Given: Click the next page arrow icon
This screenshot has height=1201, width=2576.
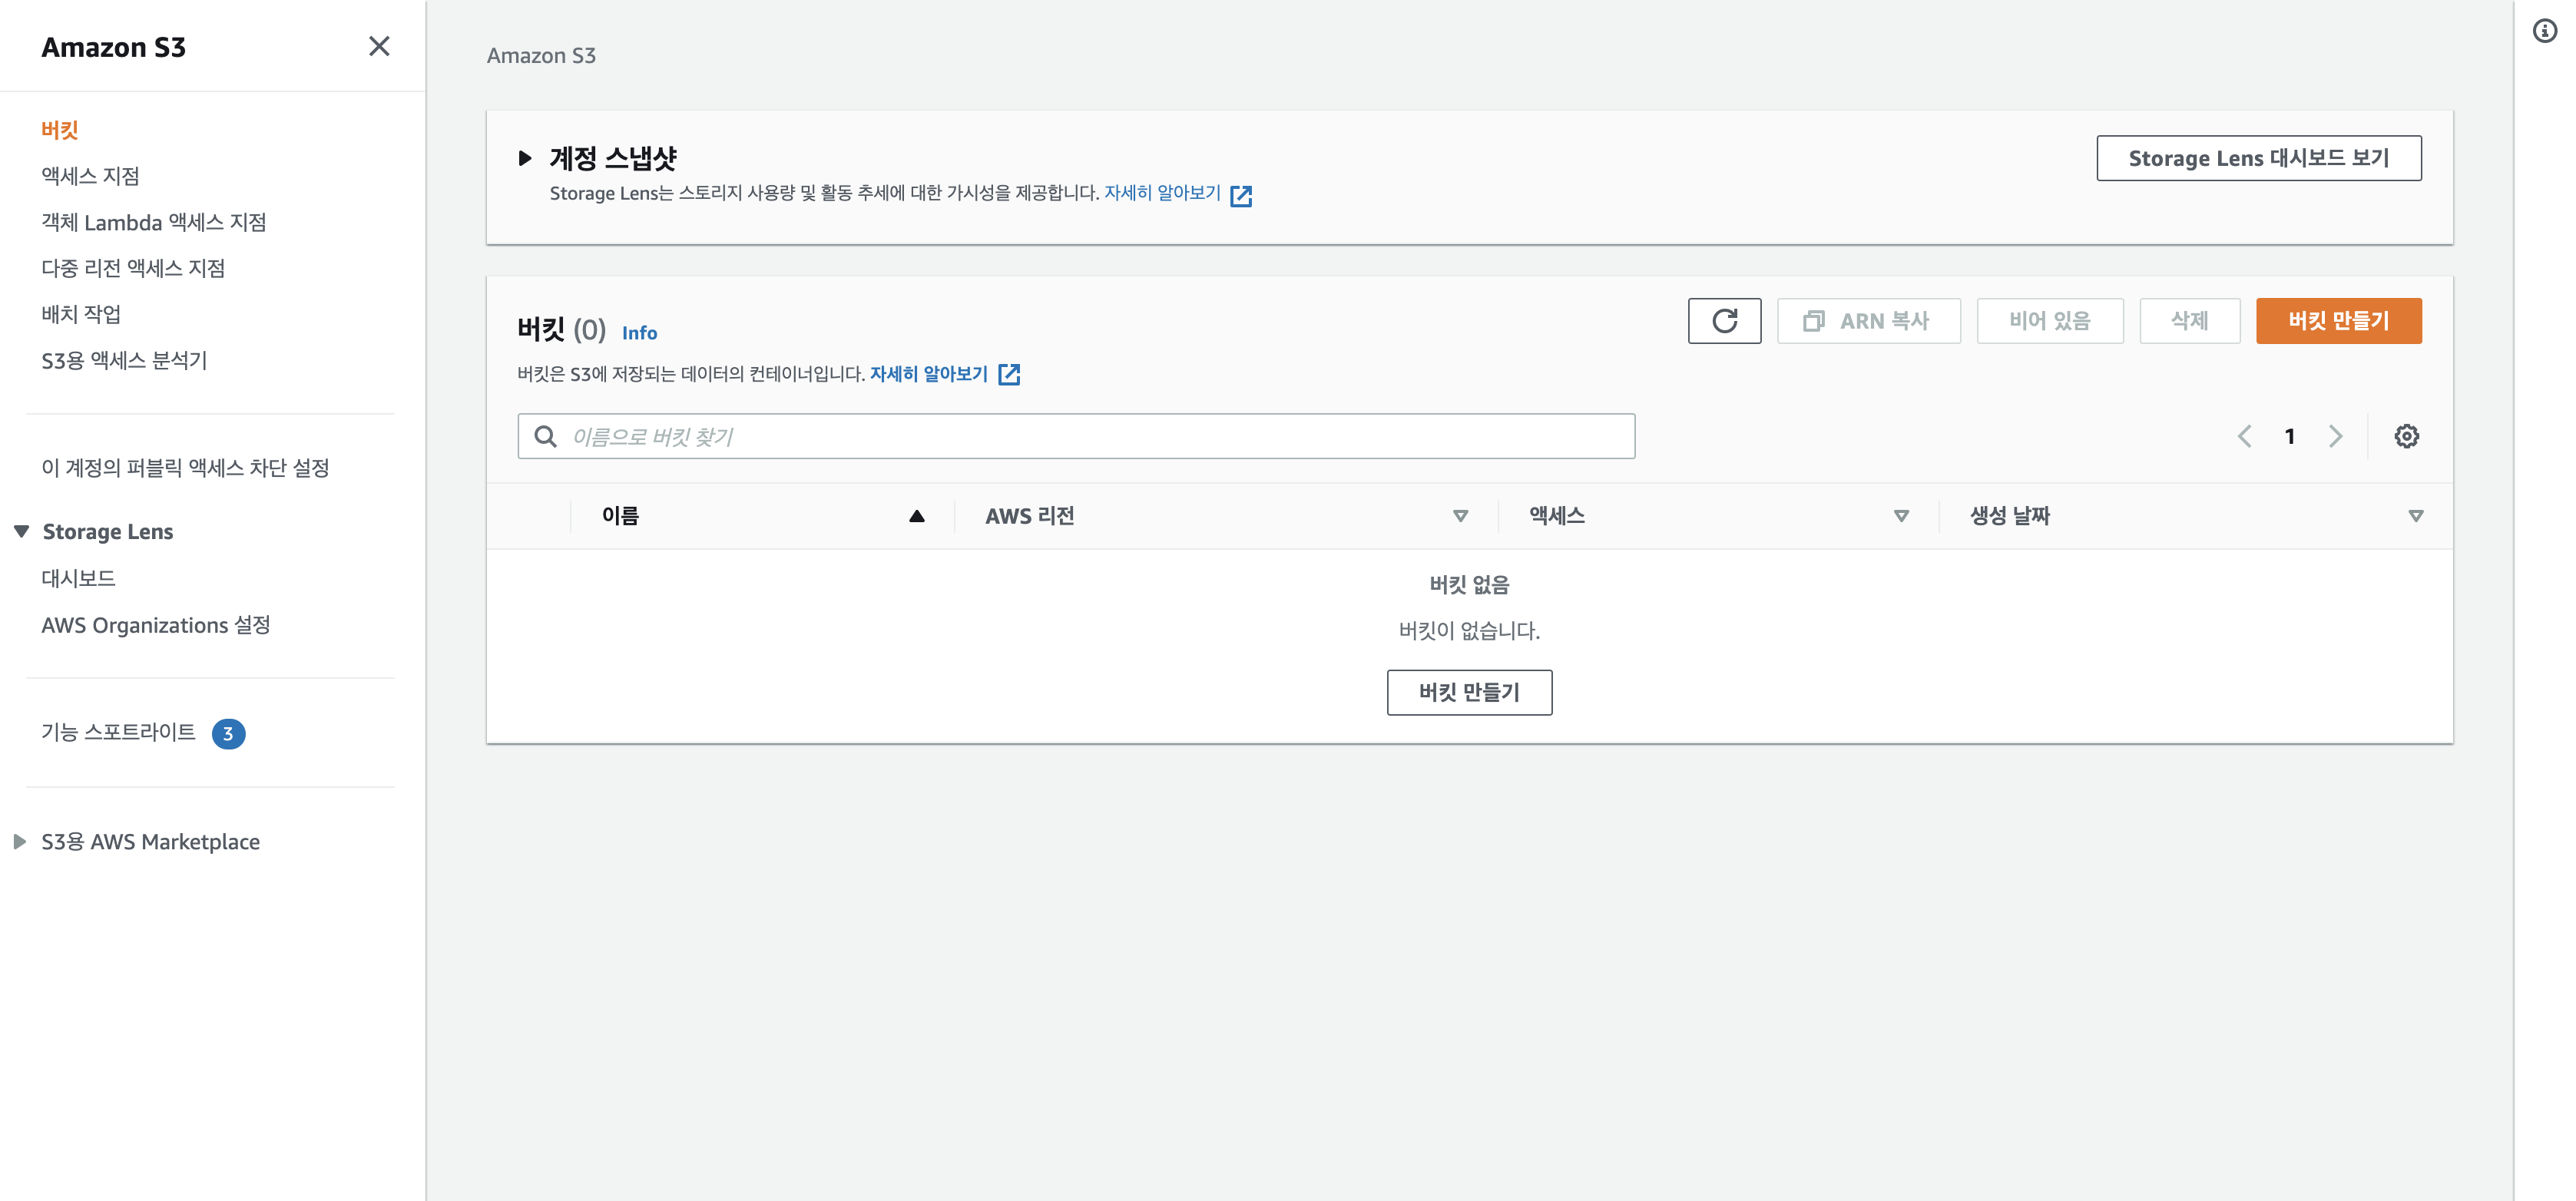Looking at the screenshot, I should click(2335, 437).
